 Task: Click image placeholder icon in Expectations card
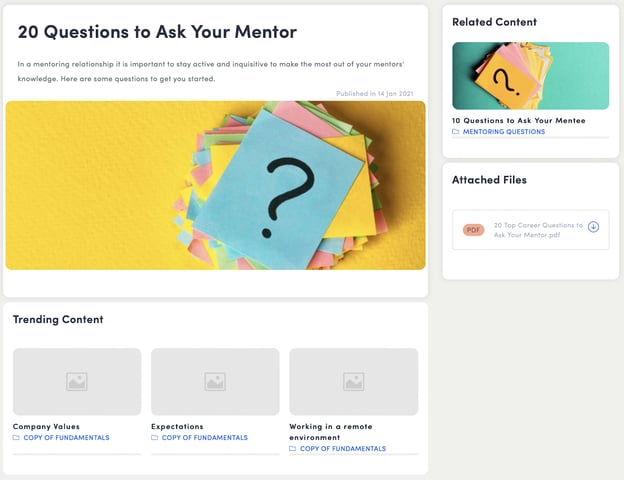point(215,381)
